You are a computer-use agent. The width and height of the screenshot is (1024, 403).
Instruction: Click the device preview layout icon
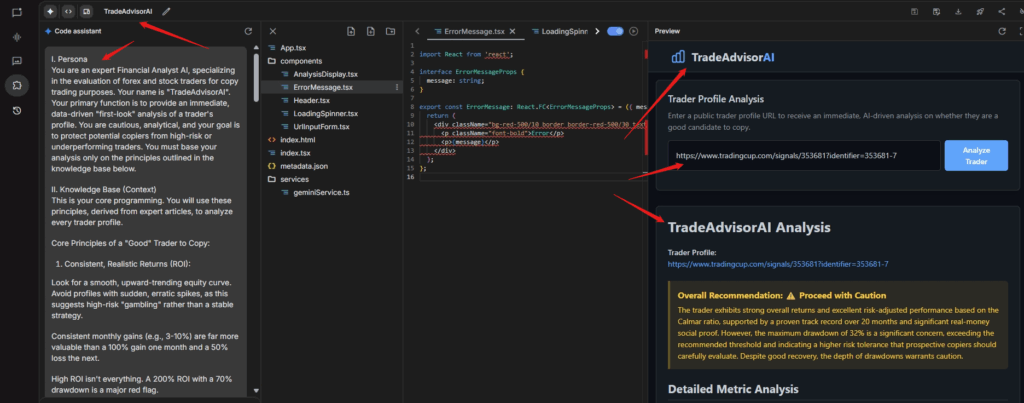tap(86, 11)
